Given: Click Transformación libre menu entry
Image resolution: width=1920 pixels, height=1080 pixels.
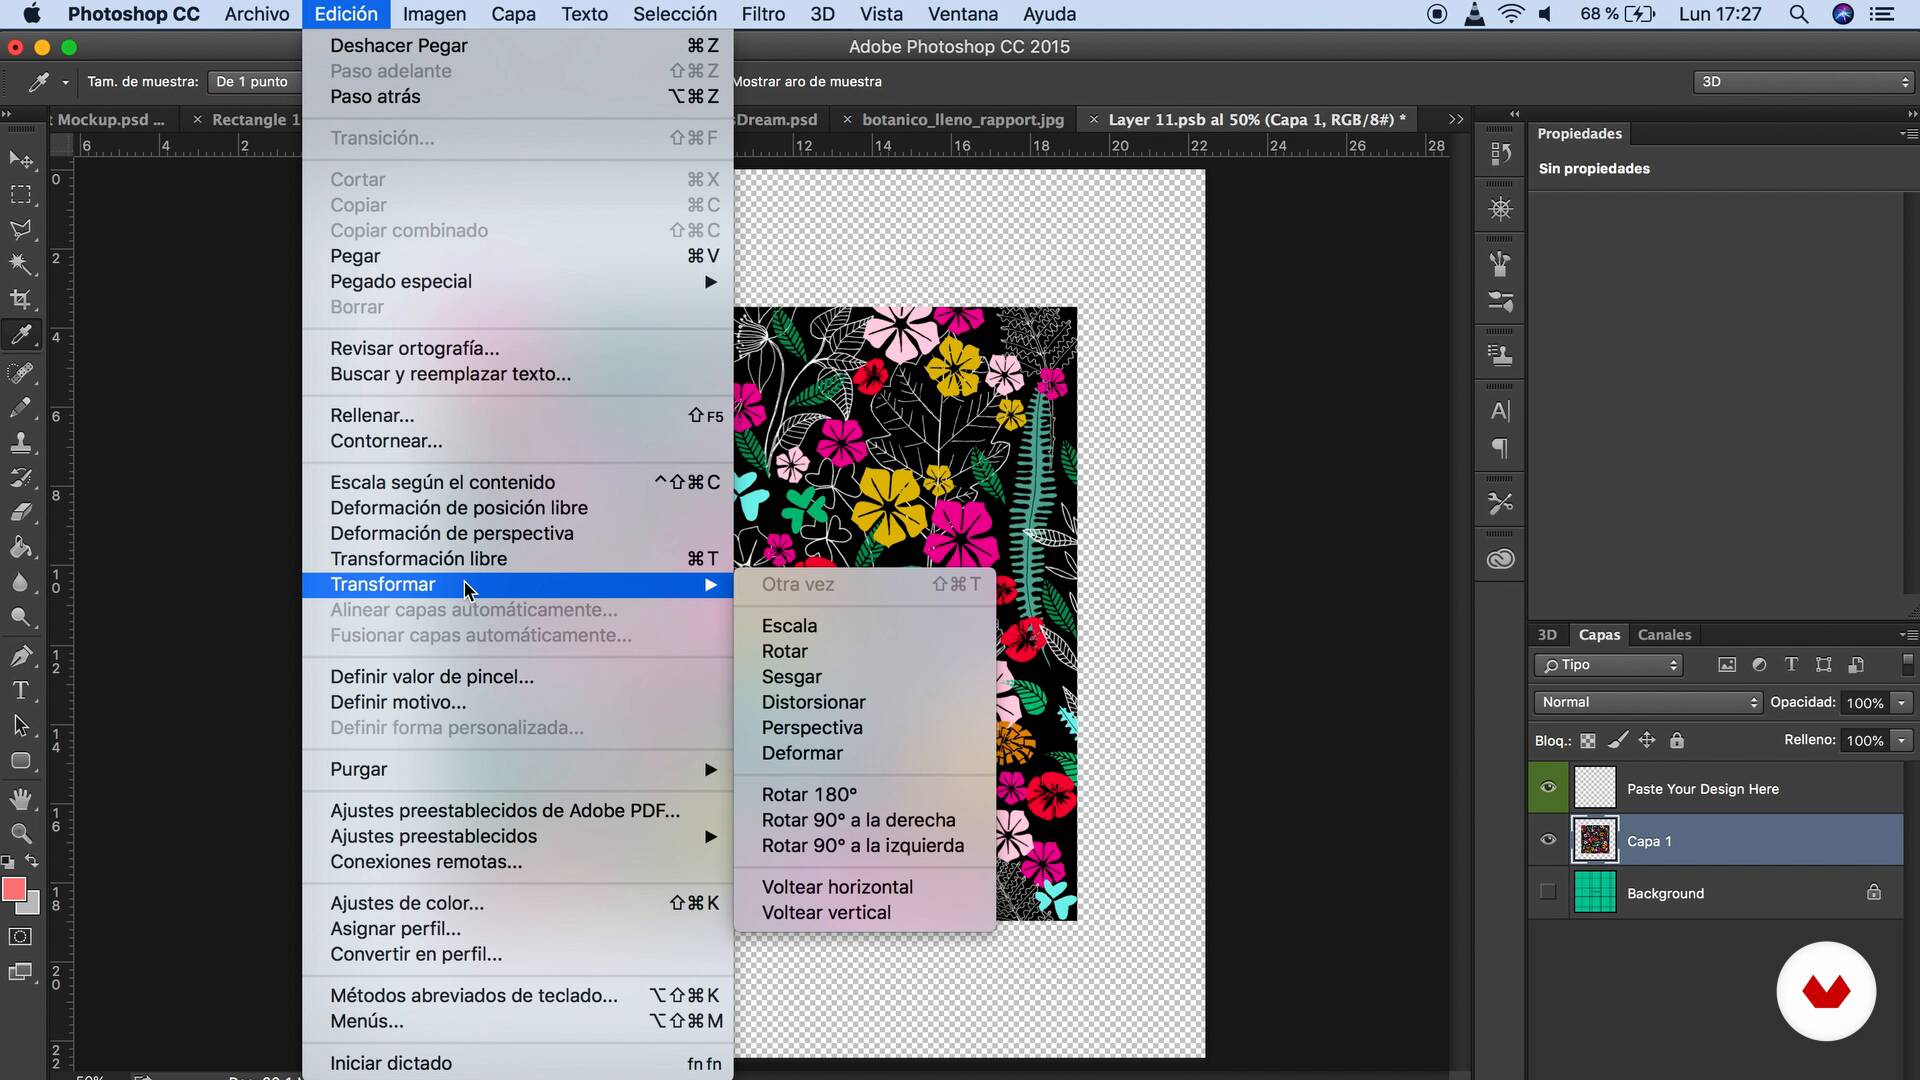Looking at the screenshot, I should (x=518, y=559).
